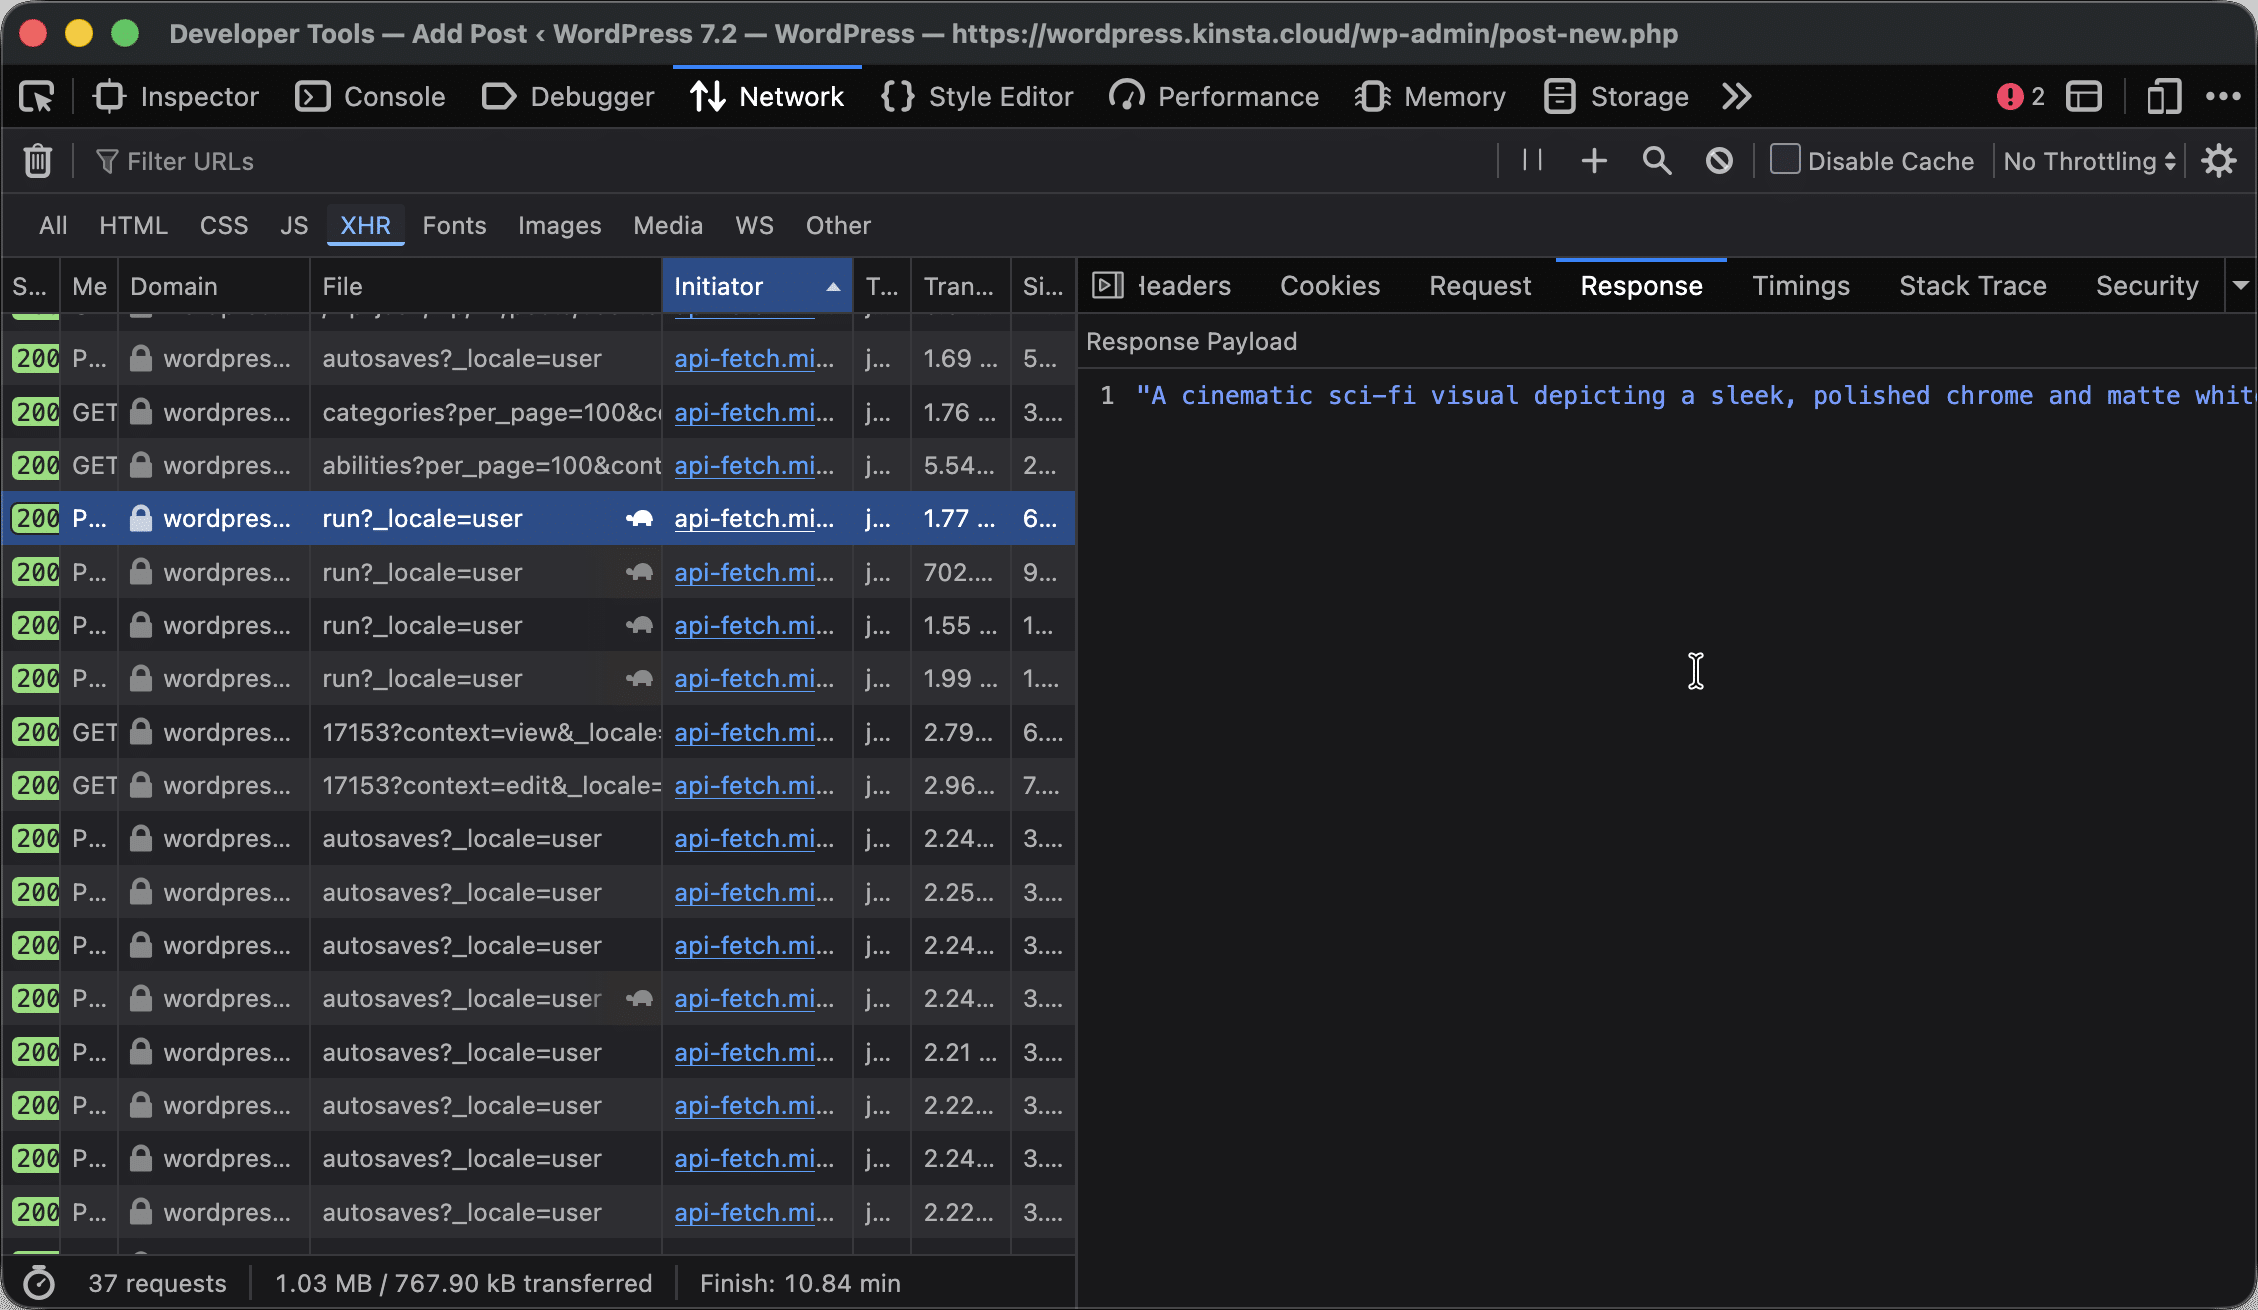Select the 17153?context=view request row

click(539, 732)
